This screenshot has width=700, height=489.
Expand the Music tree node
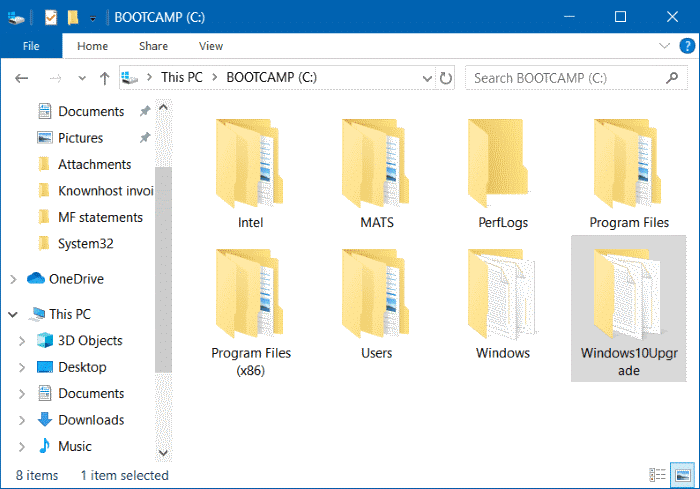pyautogui.click(x=22, y=447)
